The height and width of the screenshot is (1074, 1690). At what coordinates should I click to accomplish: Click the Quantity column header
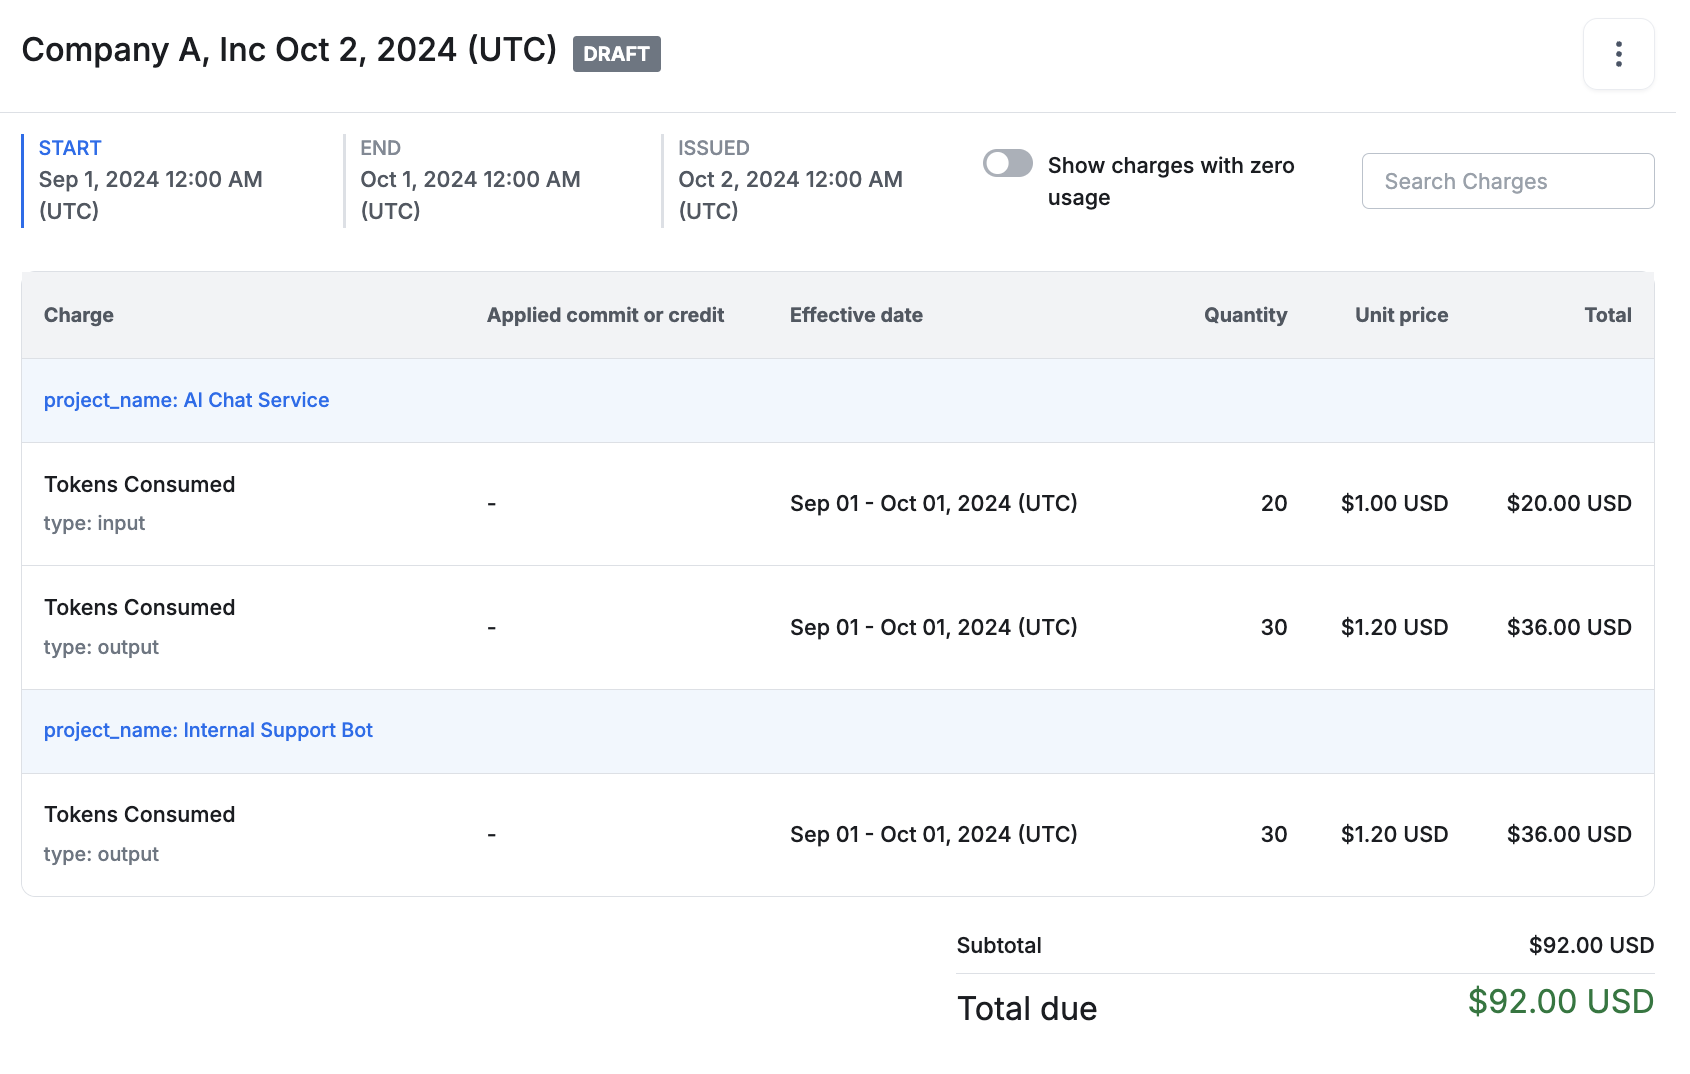[x=1245, y=315]
